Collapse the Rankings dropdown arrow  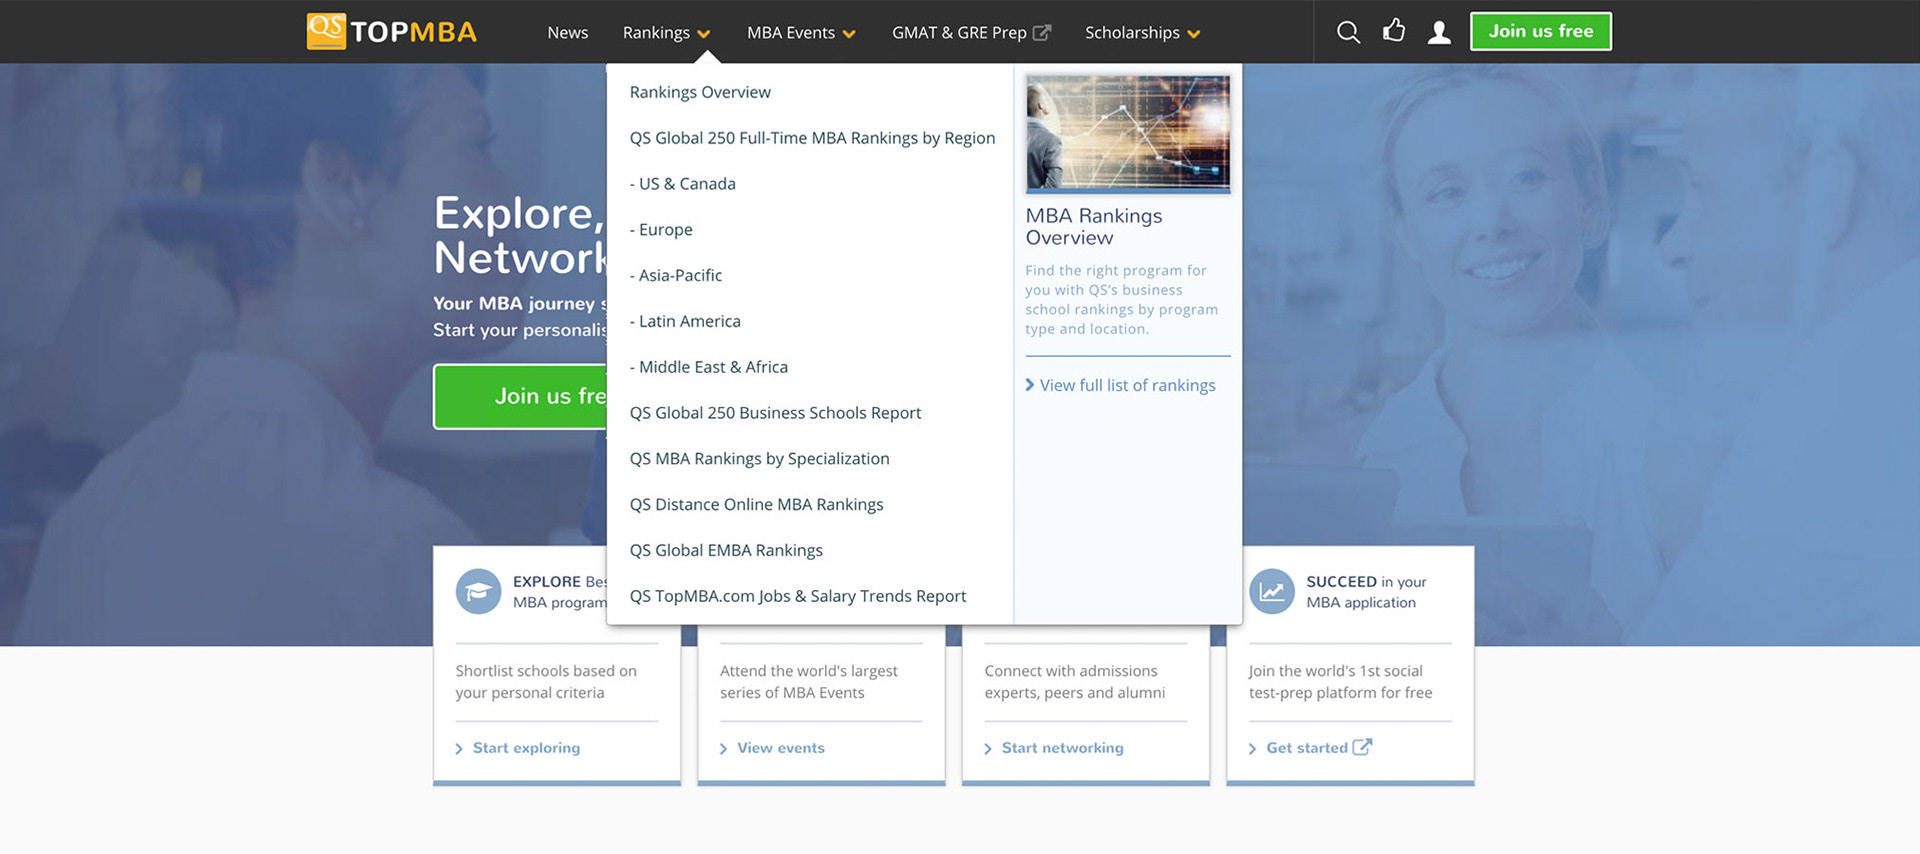(x=704, y=34)
